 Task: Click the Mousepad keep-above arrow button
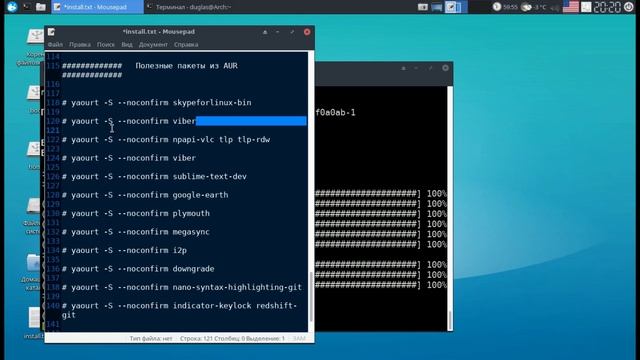(x=265, y=32)
